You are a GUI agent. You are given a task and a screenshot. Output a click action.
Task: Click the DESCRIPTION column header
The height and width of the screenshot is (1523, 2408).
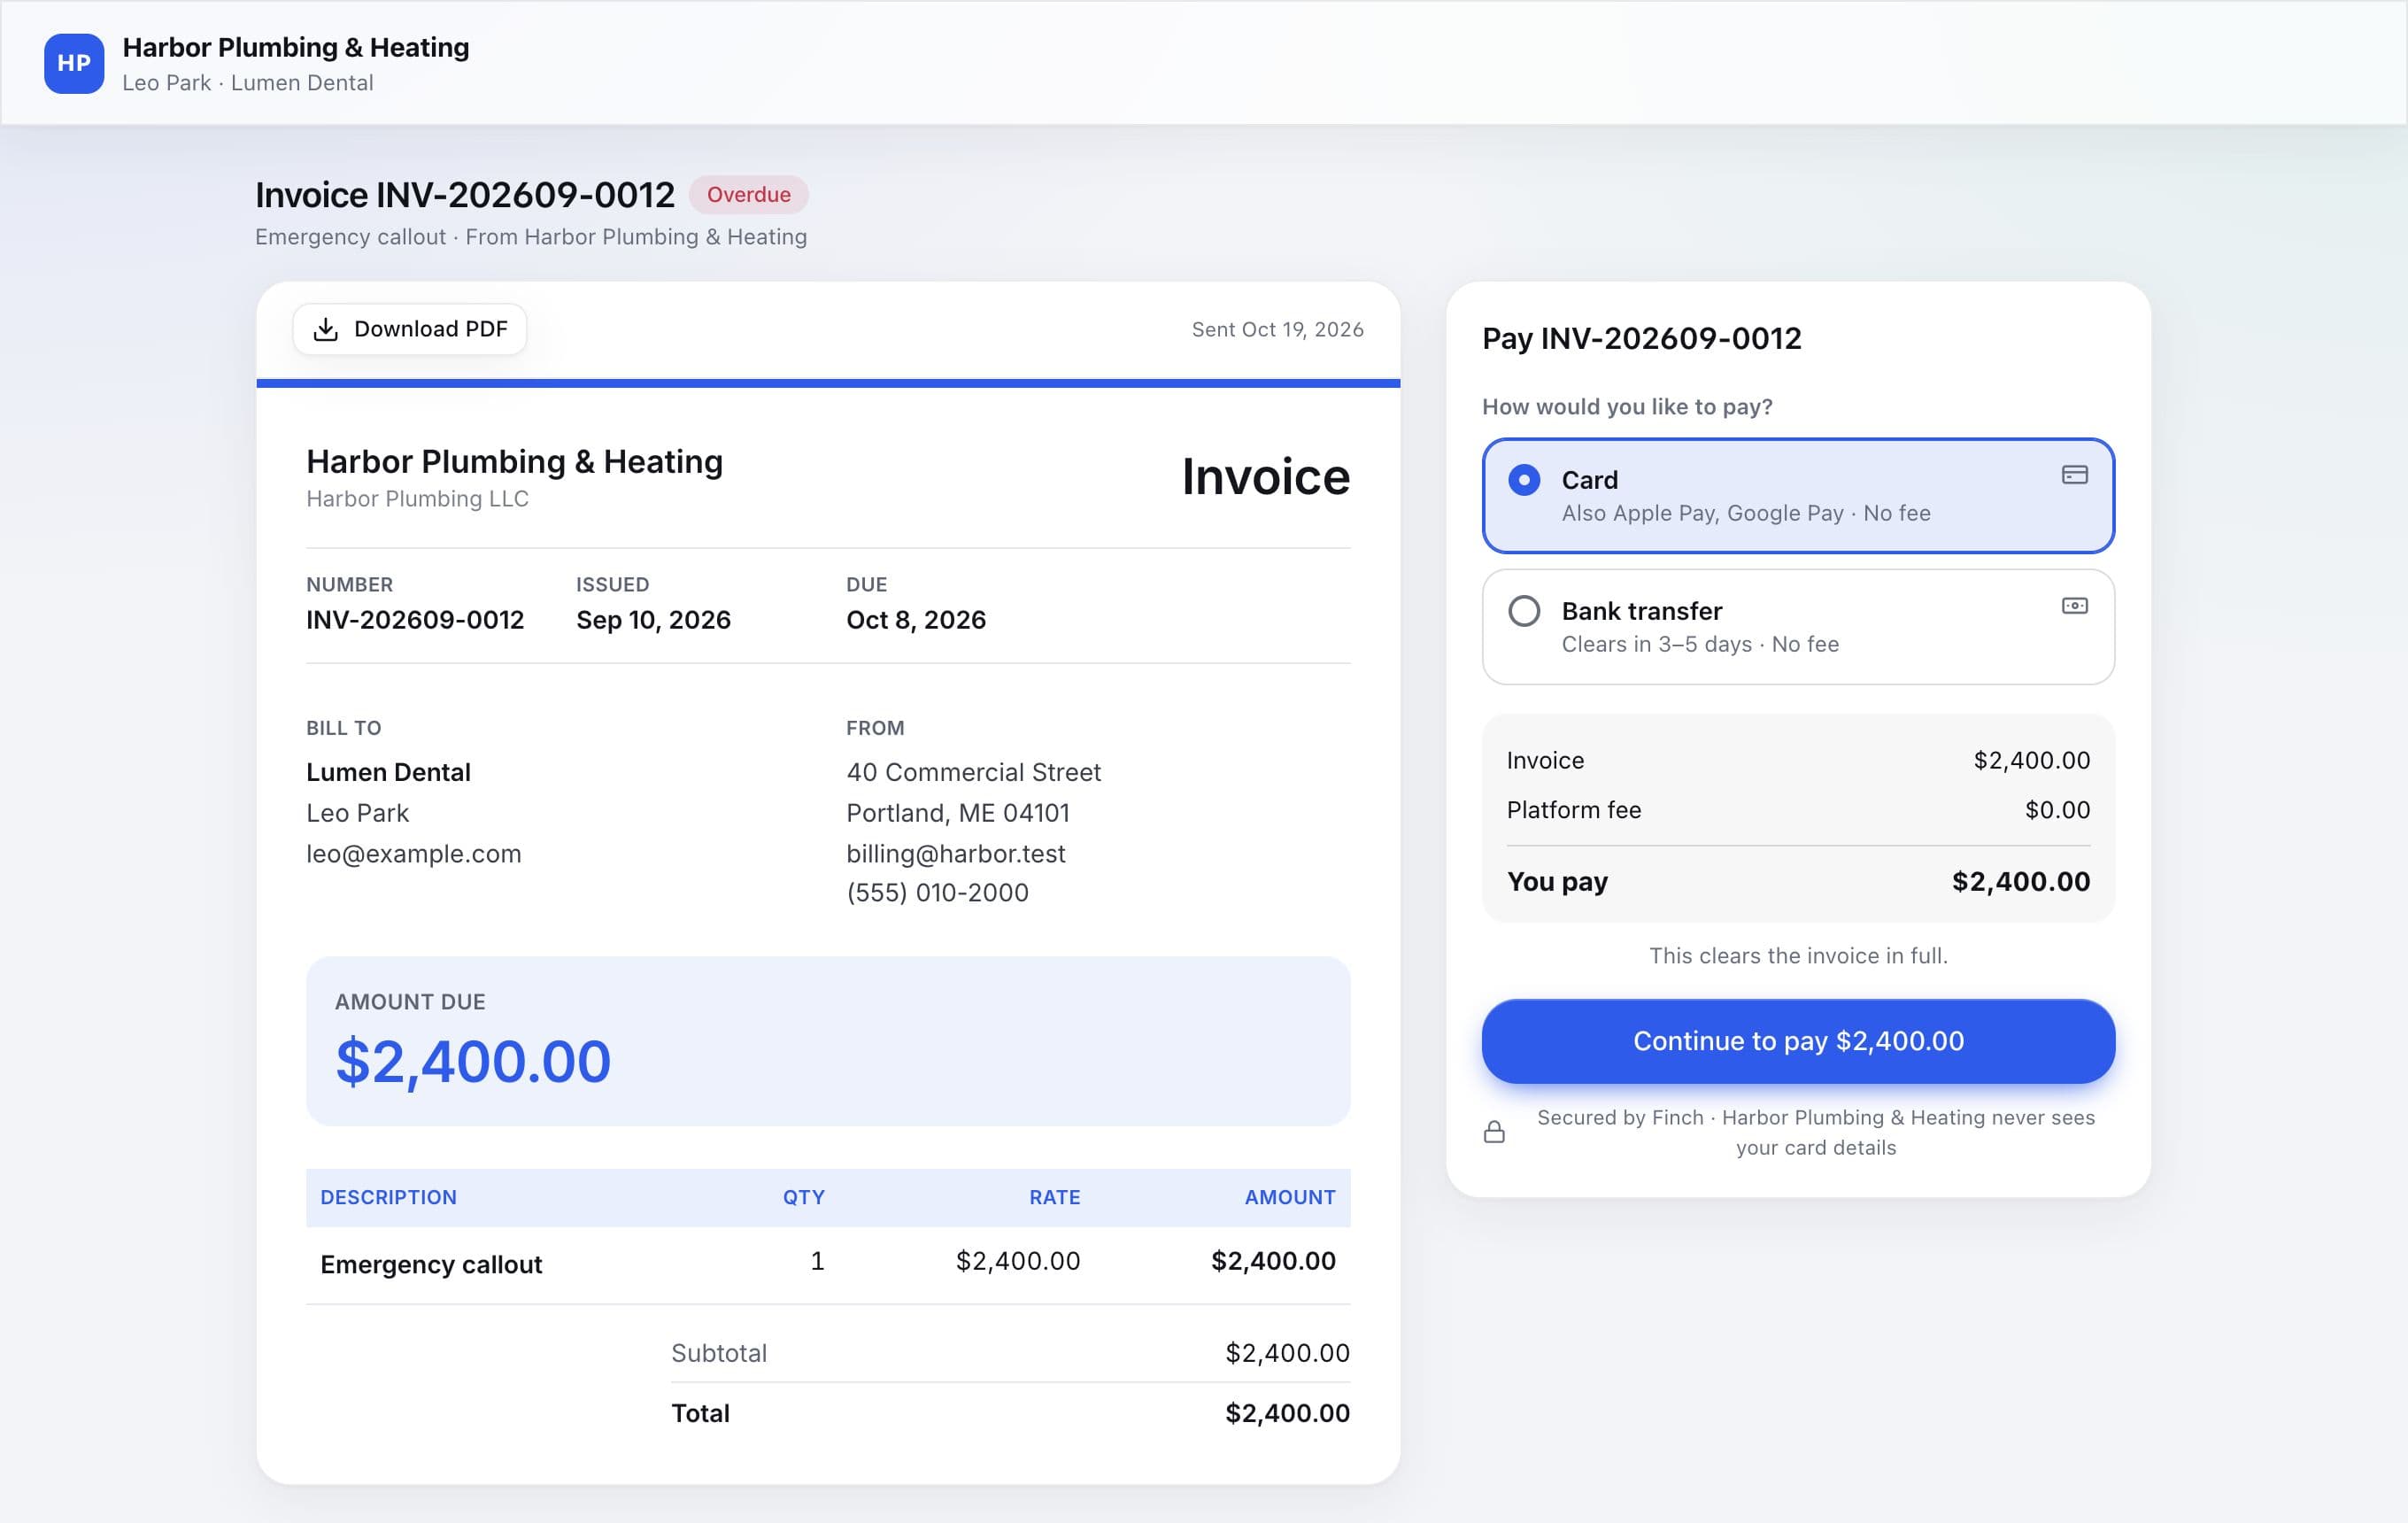(388, 1197)
